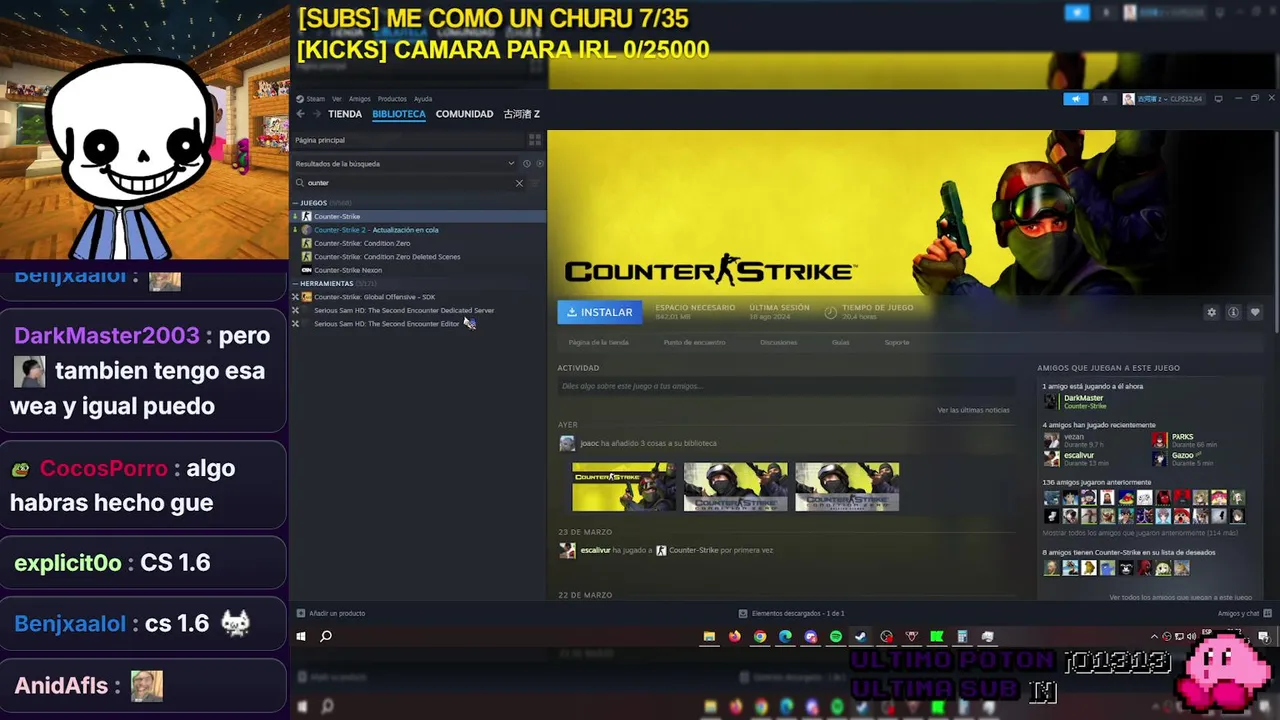Open the game settings gear icon
Screen dimensions: 1280x720
(1211, 312)
